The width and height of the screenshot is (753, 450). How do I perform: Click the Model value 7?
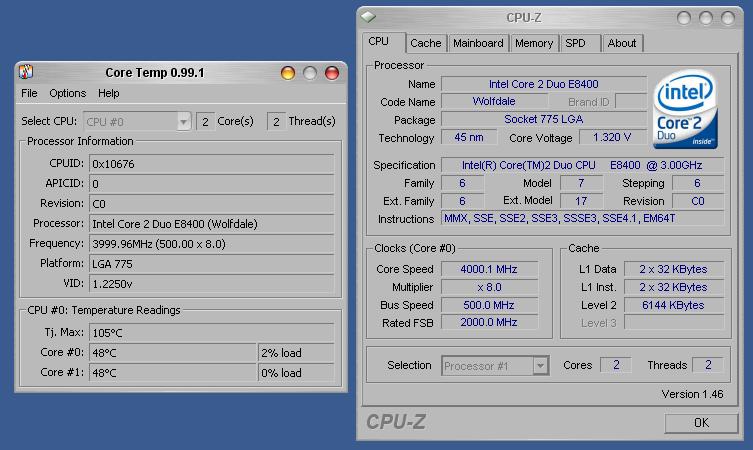pyautogui.click(x=581, y=183)
